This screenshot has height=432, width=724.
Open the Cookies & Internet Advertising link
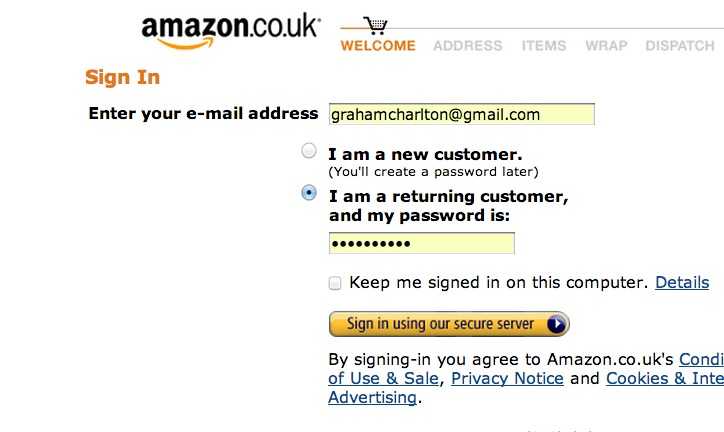point(664,379)
